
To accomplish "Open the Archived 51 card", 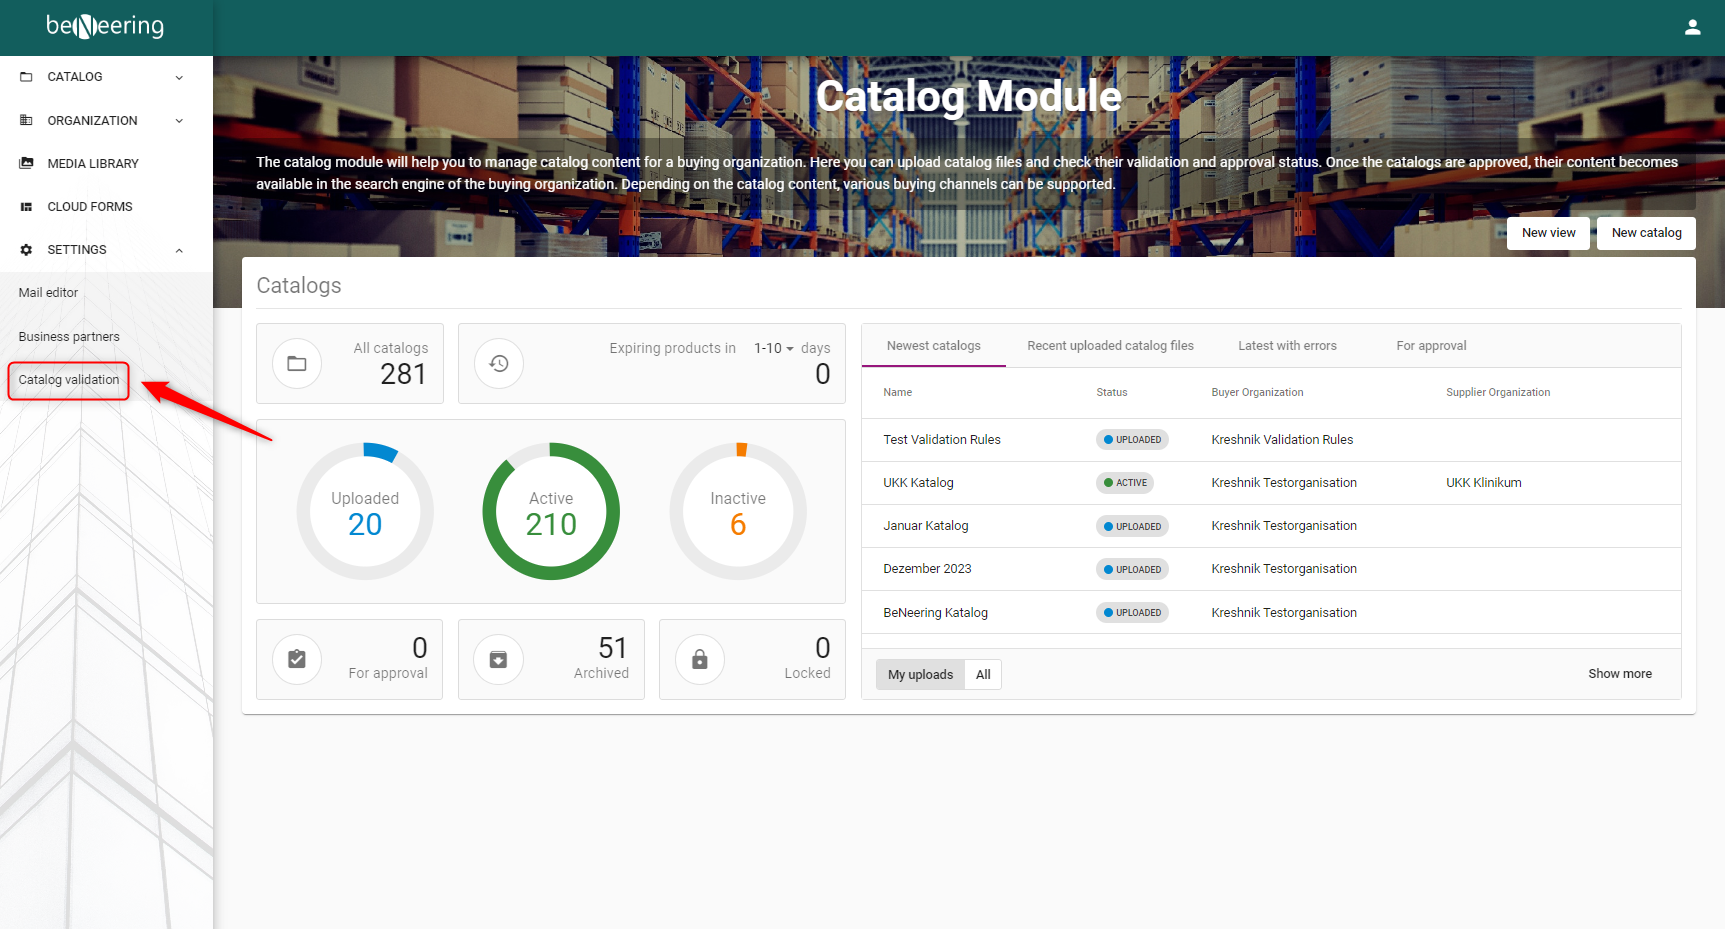I will [x=551, y=659].
